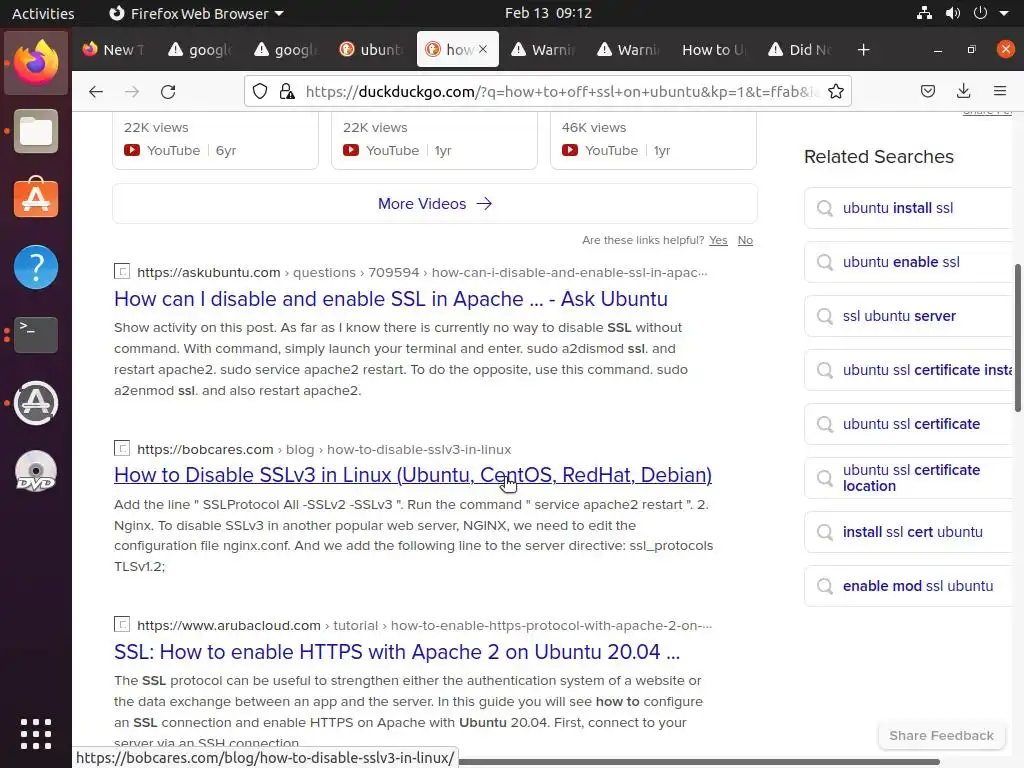The width and height of the screenshot is (1024, 768).
Task: Answer No to links helpful question
Action: pyautogui.click(x=745, y=240)
